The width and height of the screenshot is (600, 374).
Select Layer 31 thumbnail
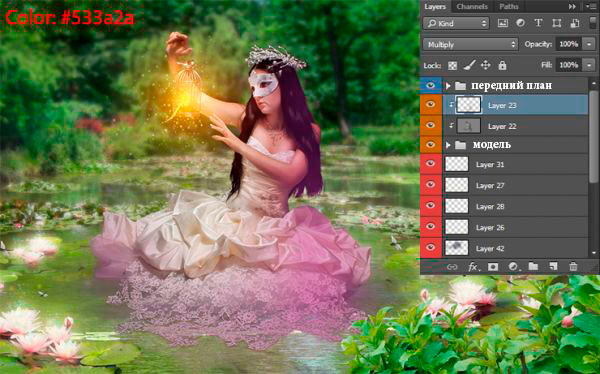point(457,164)
